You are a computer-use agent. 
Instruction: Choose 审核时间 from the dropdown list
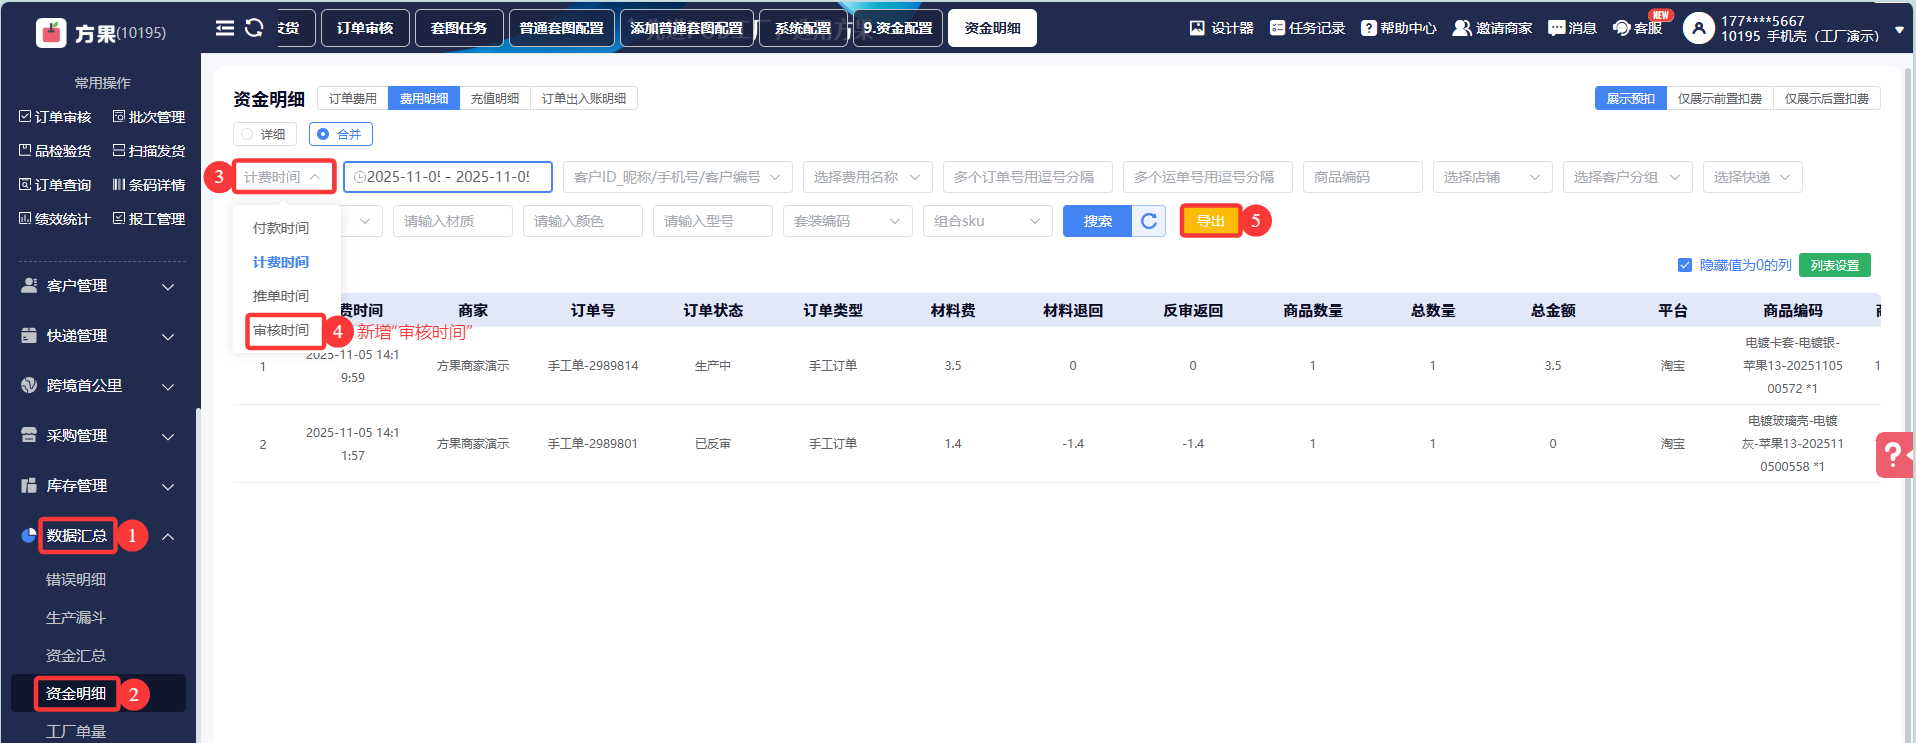281,330
